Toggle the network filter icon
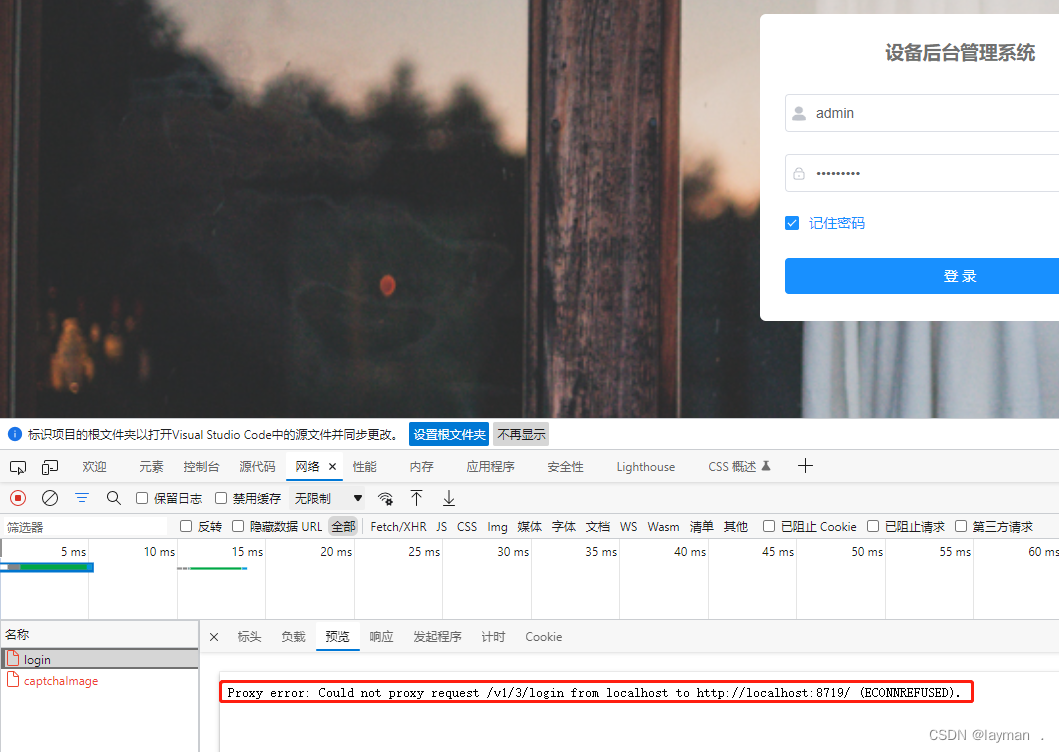Screen dimensions: 1059x752 [82, 499]
